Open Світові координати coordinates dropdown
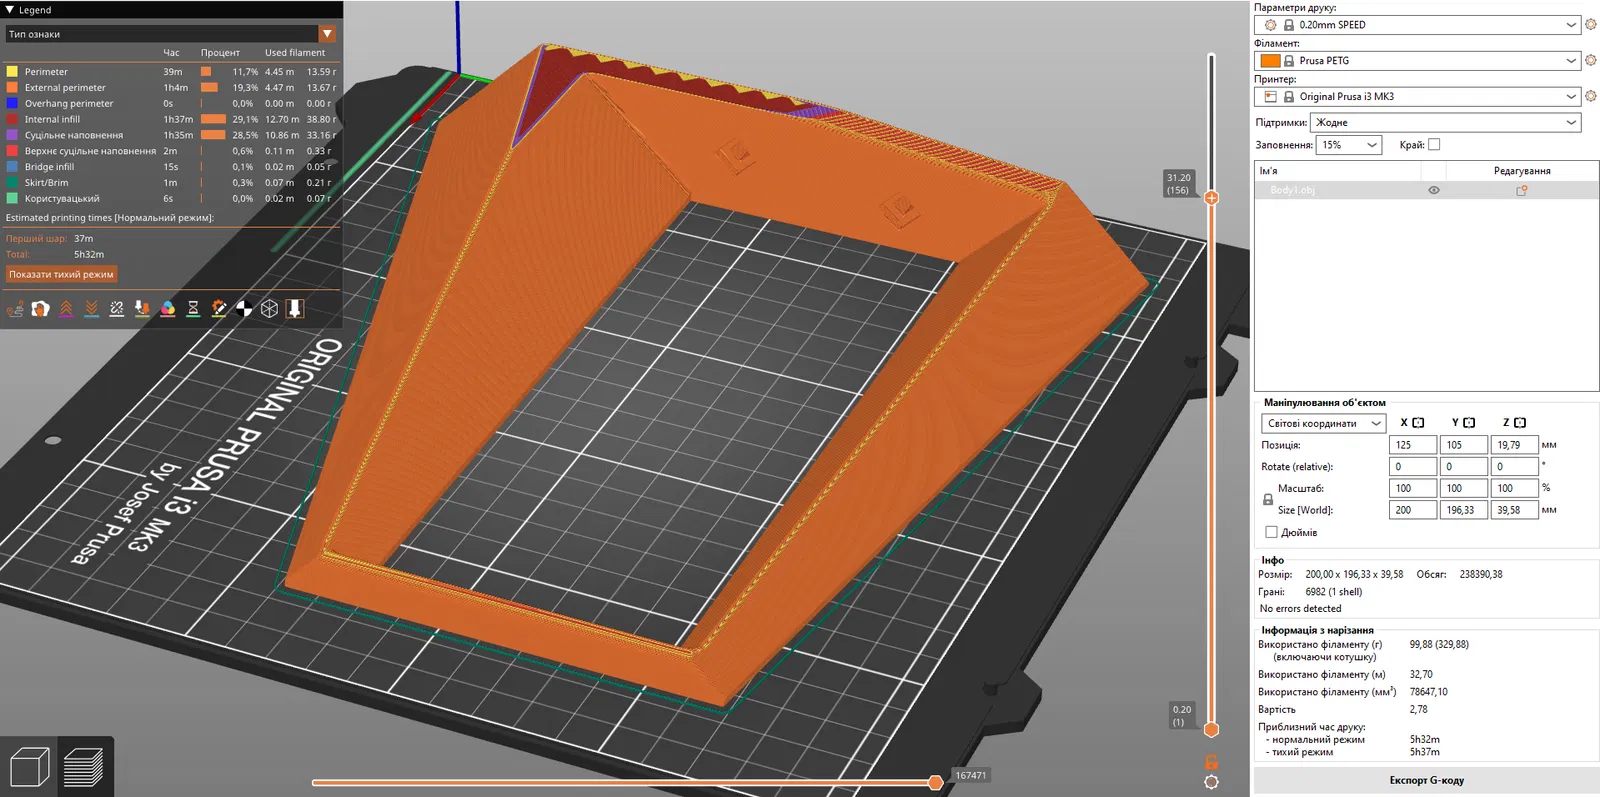1600x797 pixels. coord(1323,423)
